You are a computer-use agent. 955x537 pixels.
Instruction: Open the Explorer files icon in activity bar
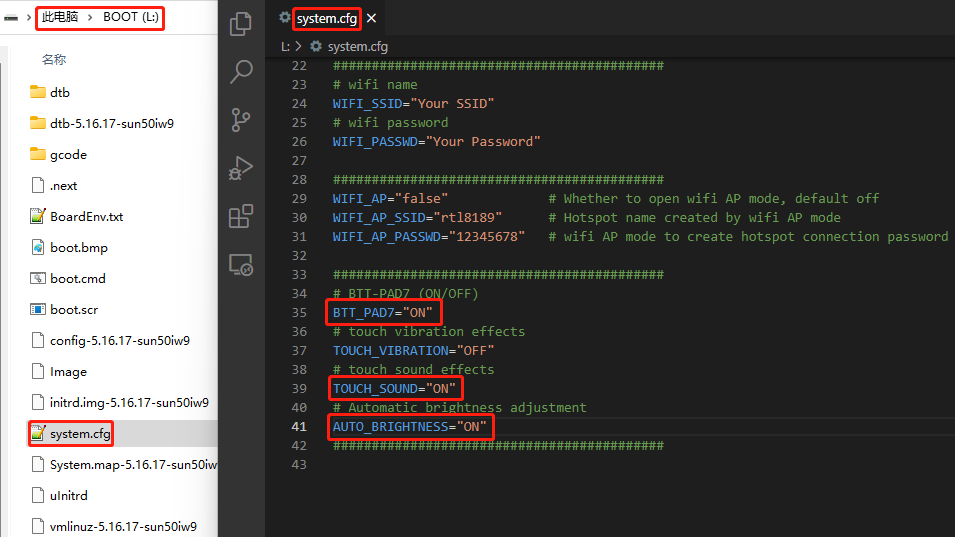pyautogui.click(x=241, y=24)
